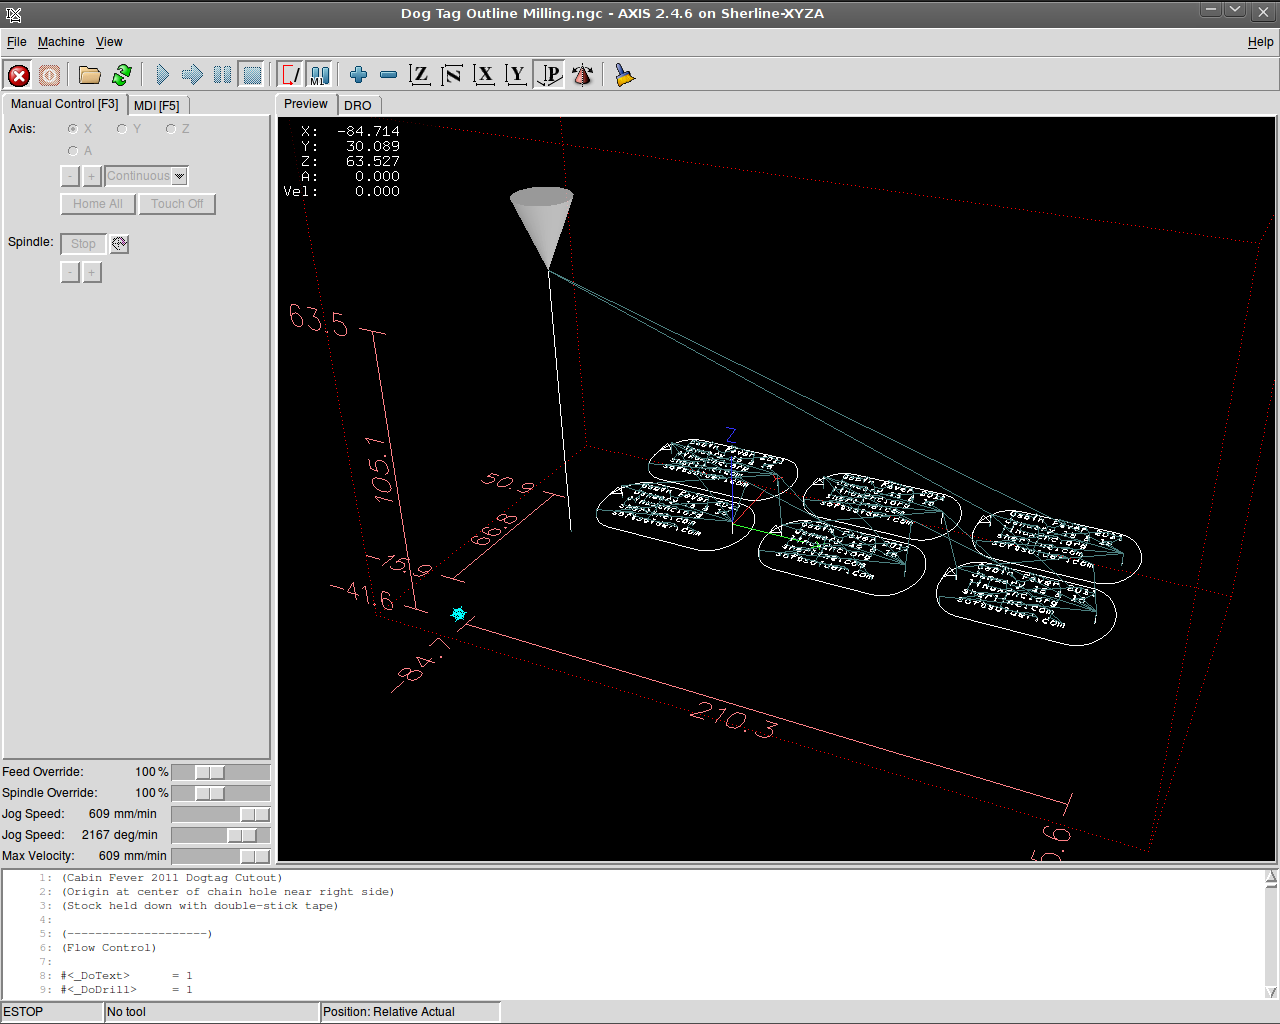Switch to Z top-down view
The image size is (1280, 1024).
pyautogui.click(x=420, y=75)
